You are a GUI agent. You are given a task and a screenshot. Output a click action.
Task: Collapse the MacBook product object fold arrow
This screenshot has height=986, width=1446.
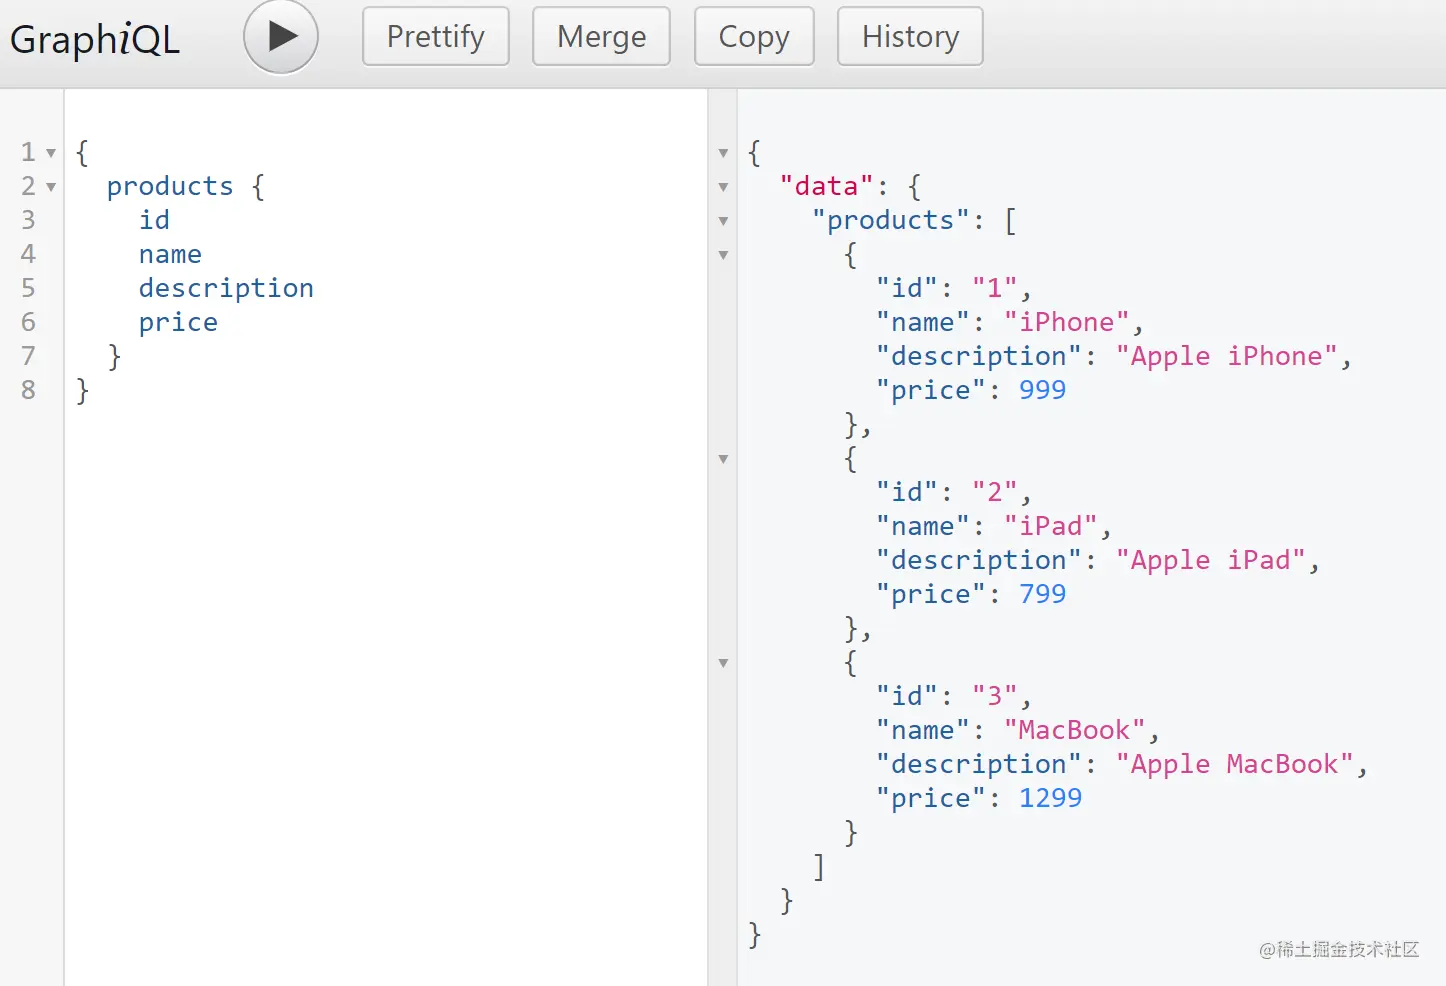point(723,663)
